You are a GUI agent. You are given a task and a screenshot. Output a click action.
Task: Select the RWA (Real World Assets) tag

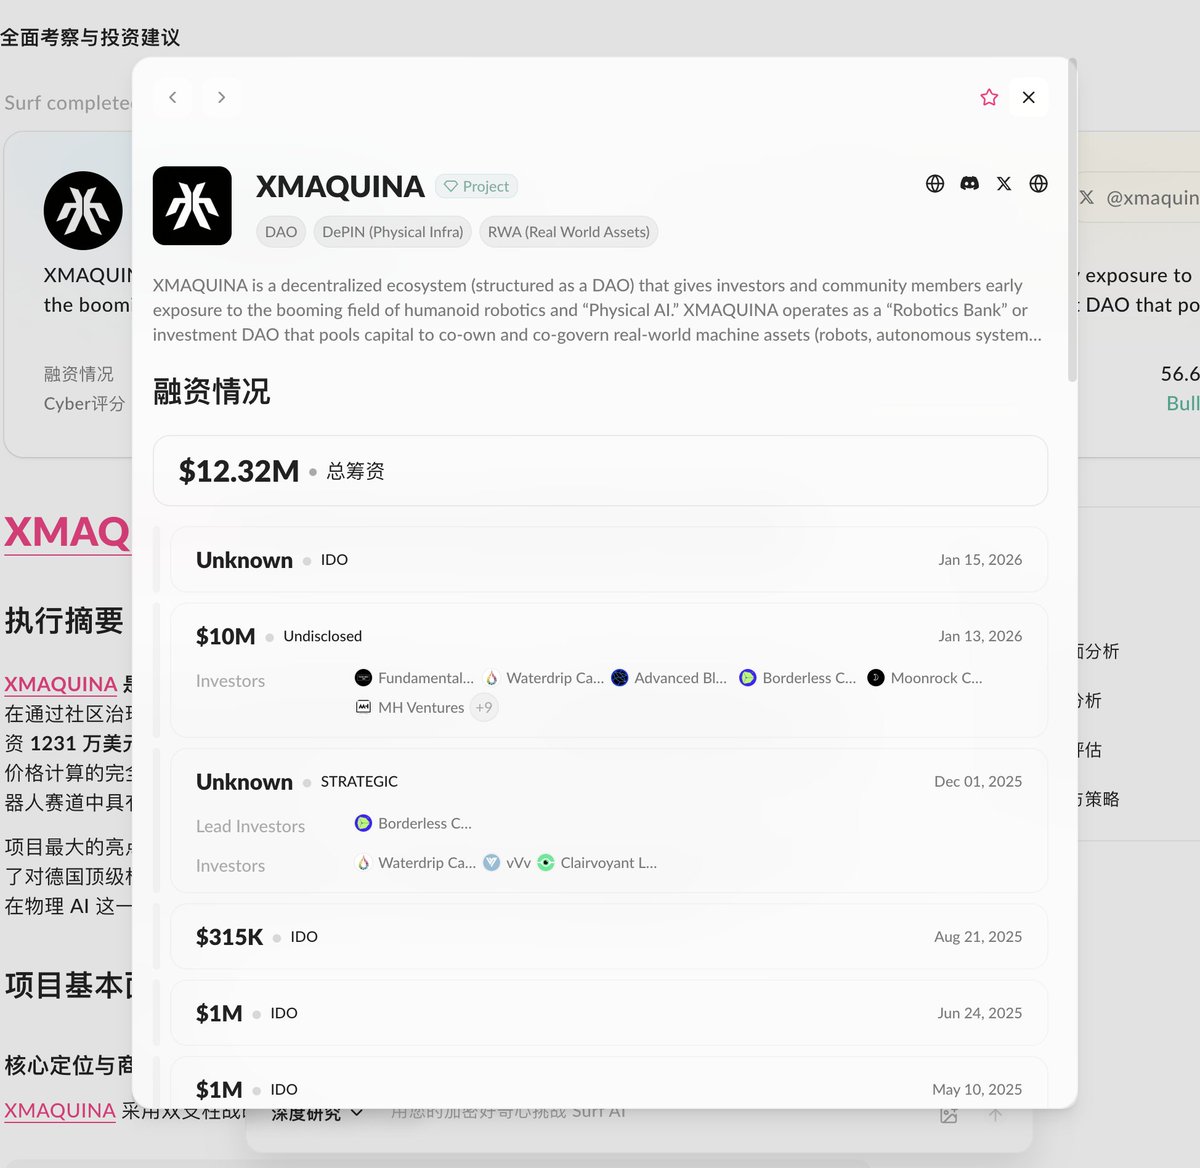pos(568,231)
